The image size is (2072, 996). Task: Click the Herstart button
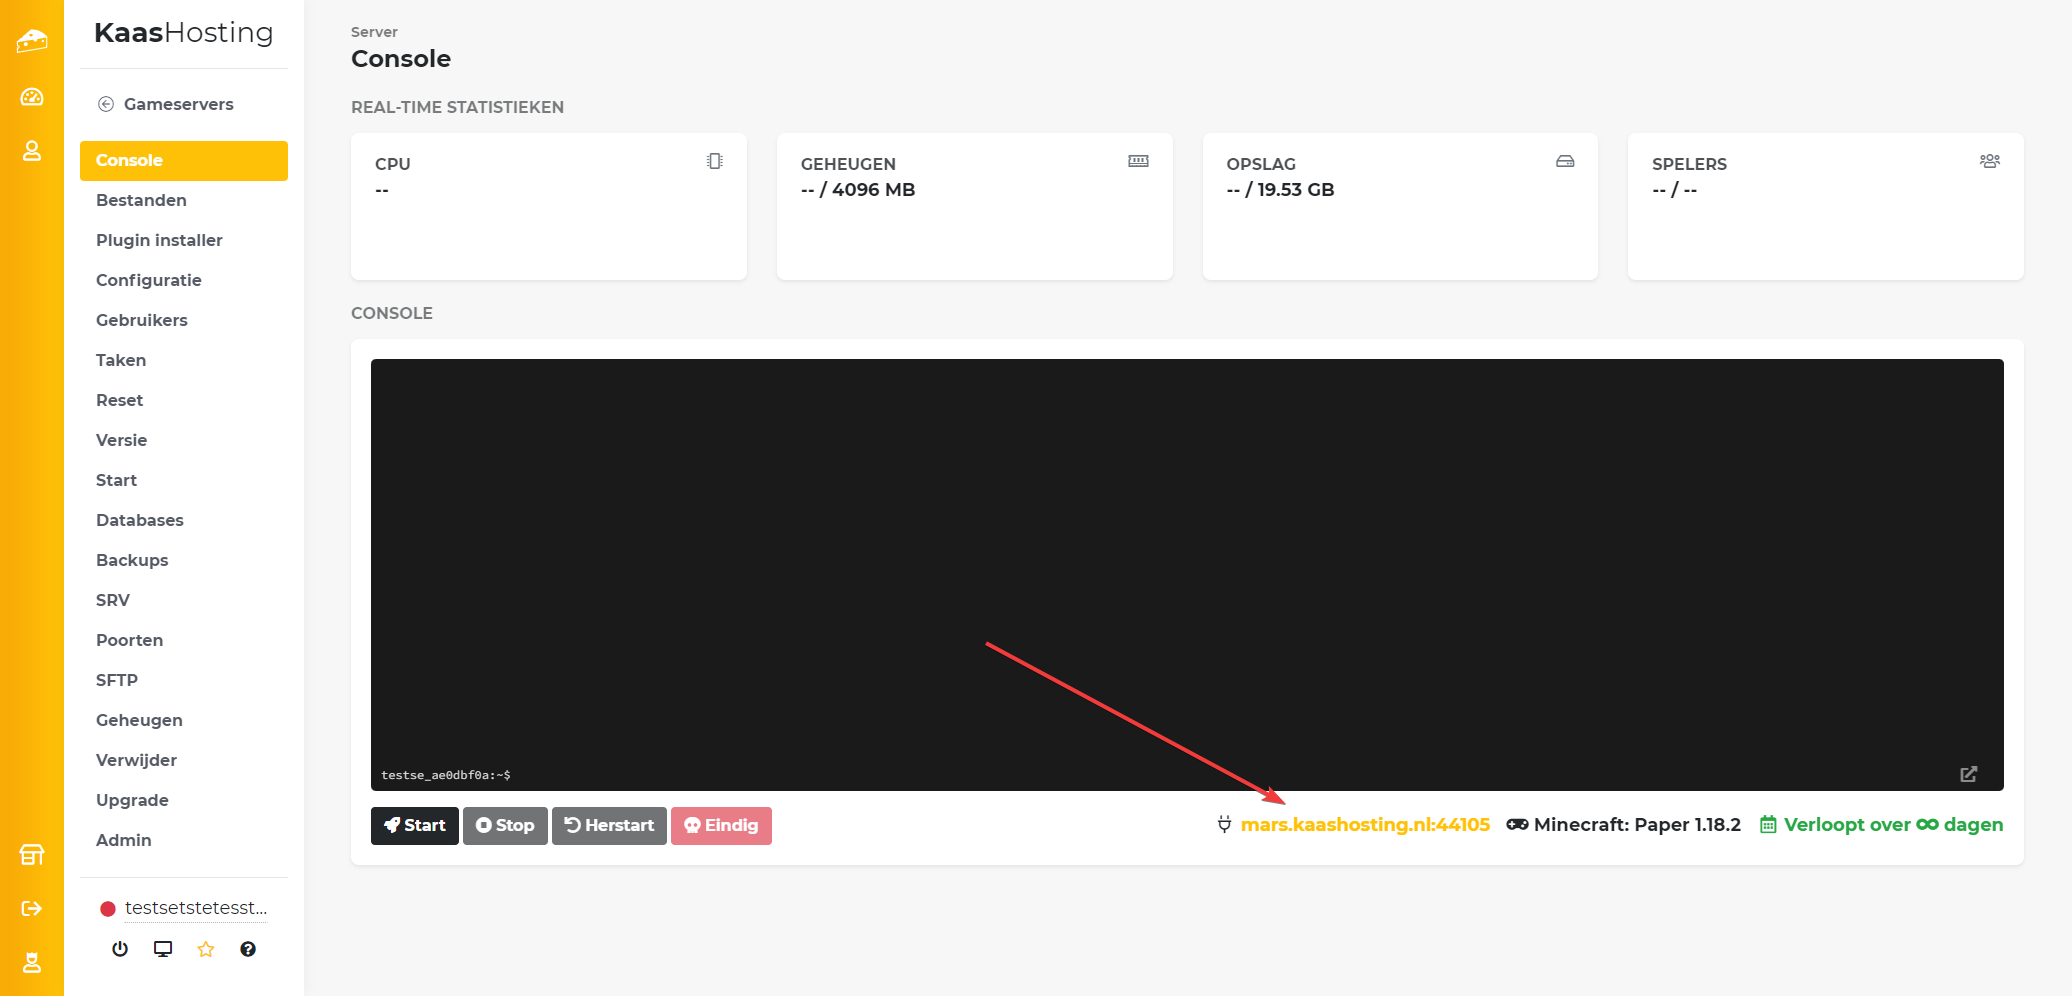click(x=609, y=826)
